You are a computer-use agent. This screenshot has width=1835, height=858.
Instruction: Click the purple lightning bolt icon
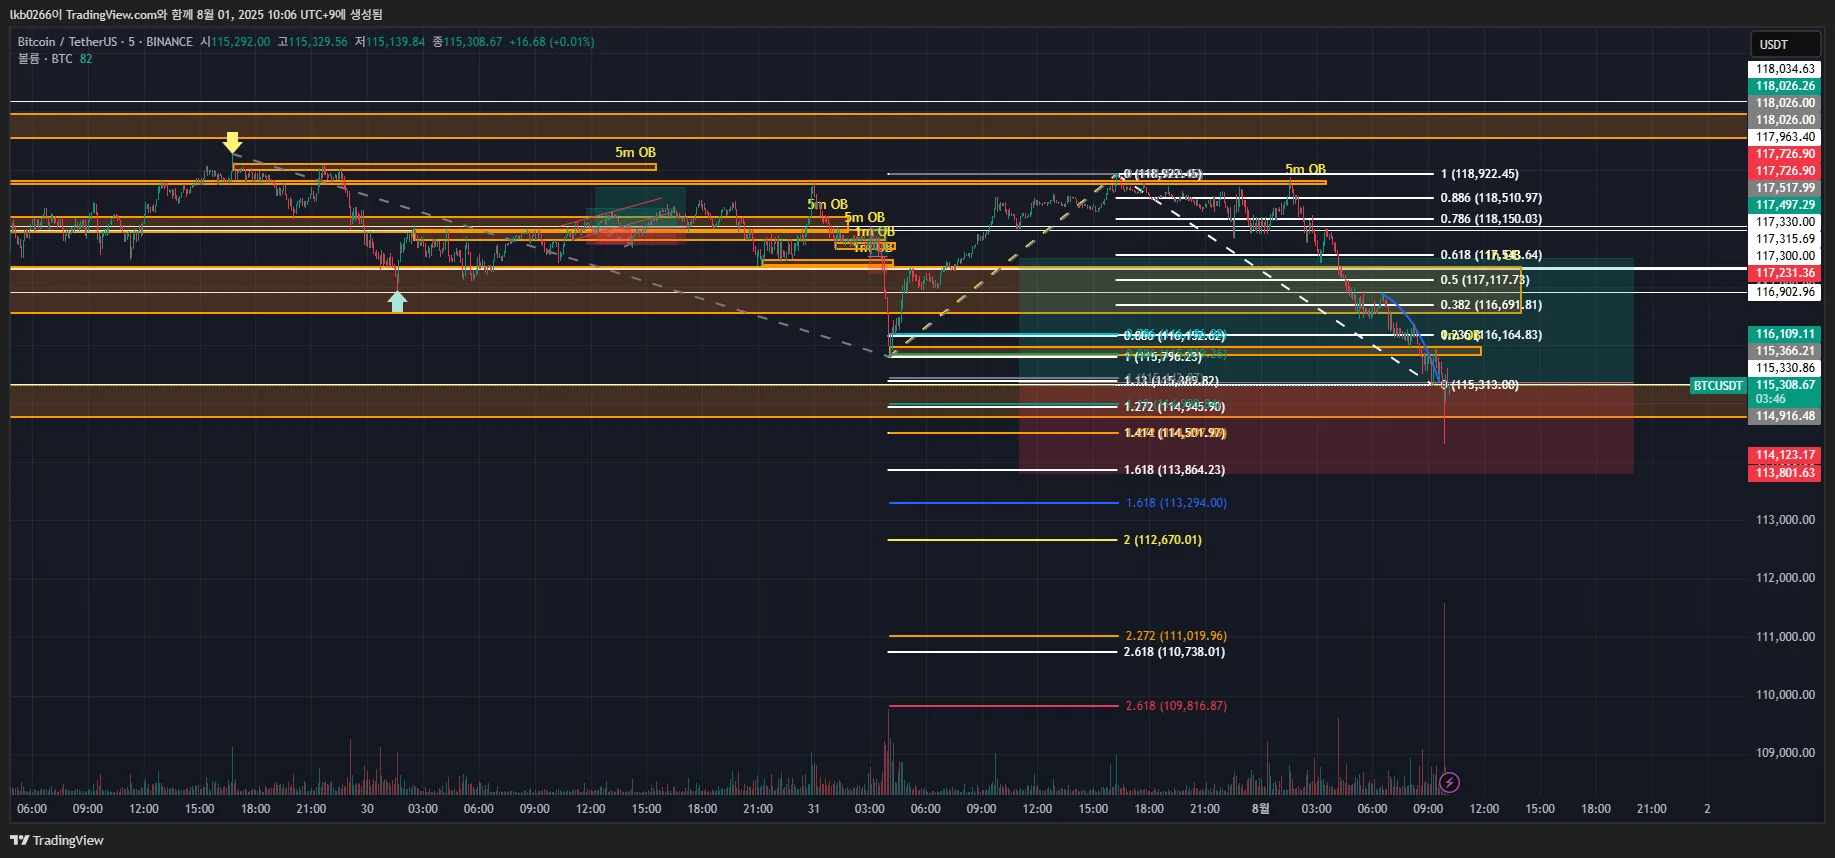(1449, 782)
